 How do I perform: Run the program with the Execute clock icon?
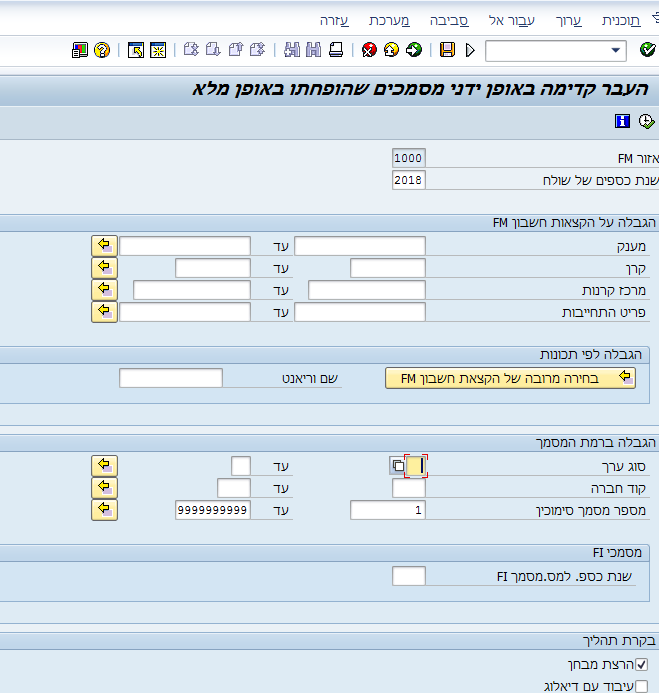click(x=646, y=121)
